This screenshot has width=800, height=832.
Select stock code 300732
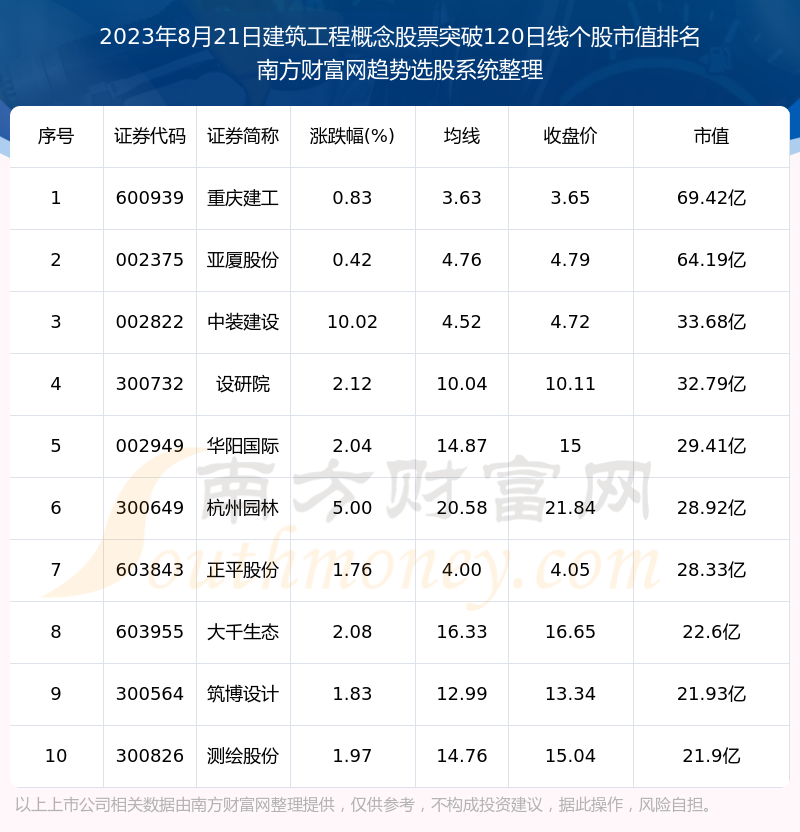click(x=150, y=384)
